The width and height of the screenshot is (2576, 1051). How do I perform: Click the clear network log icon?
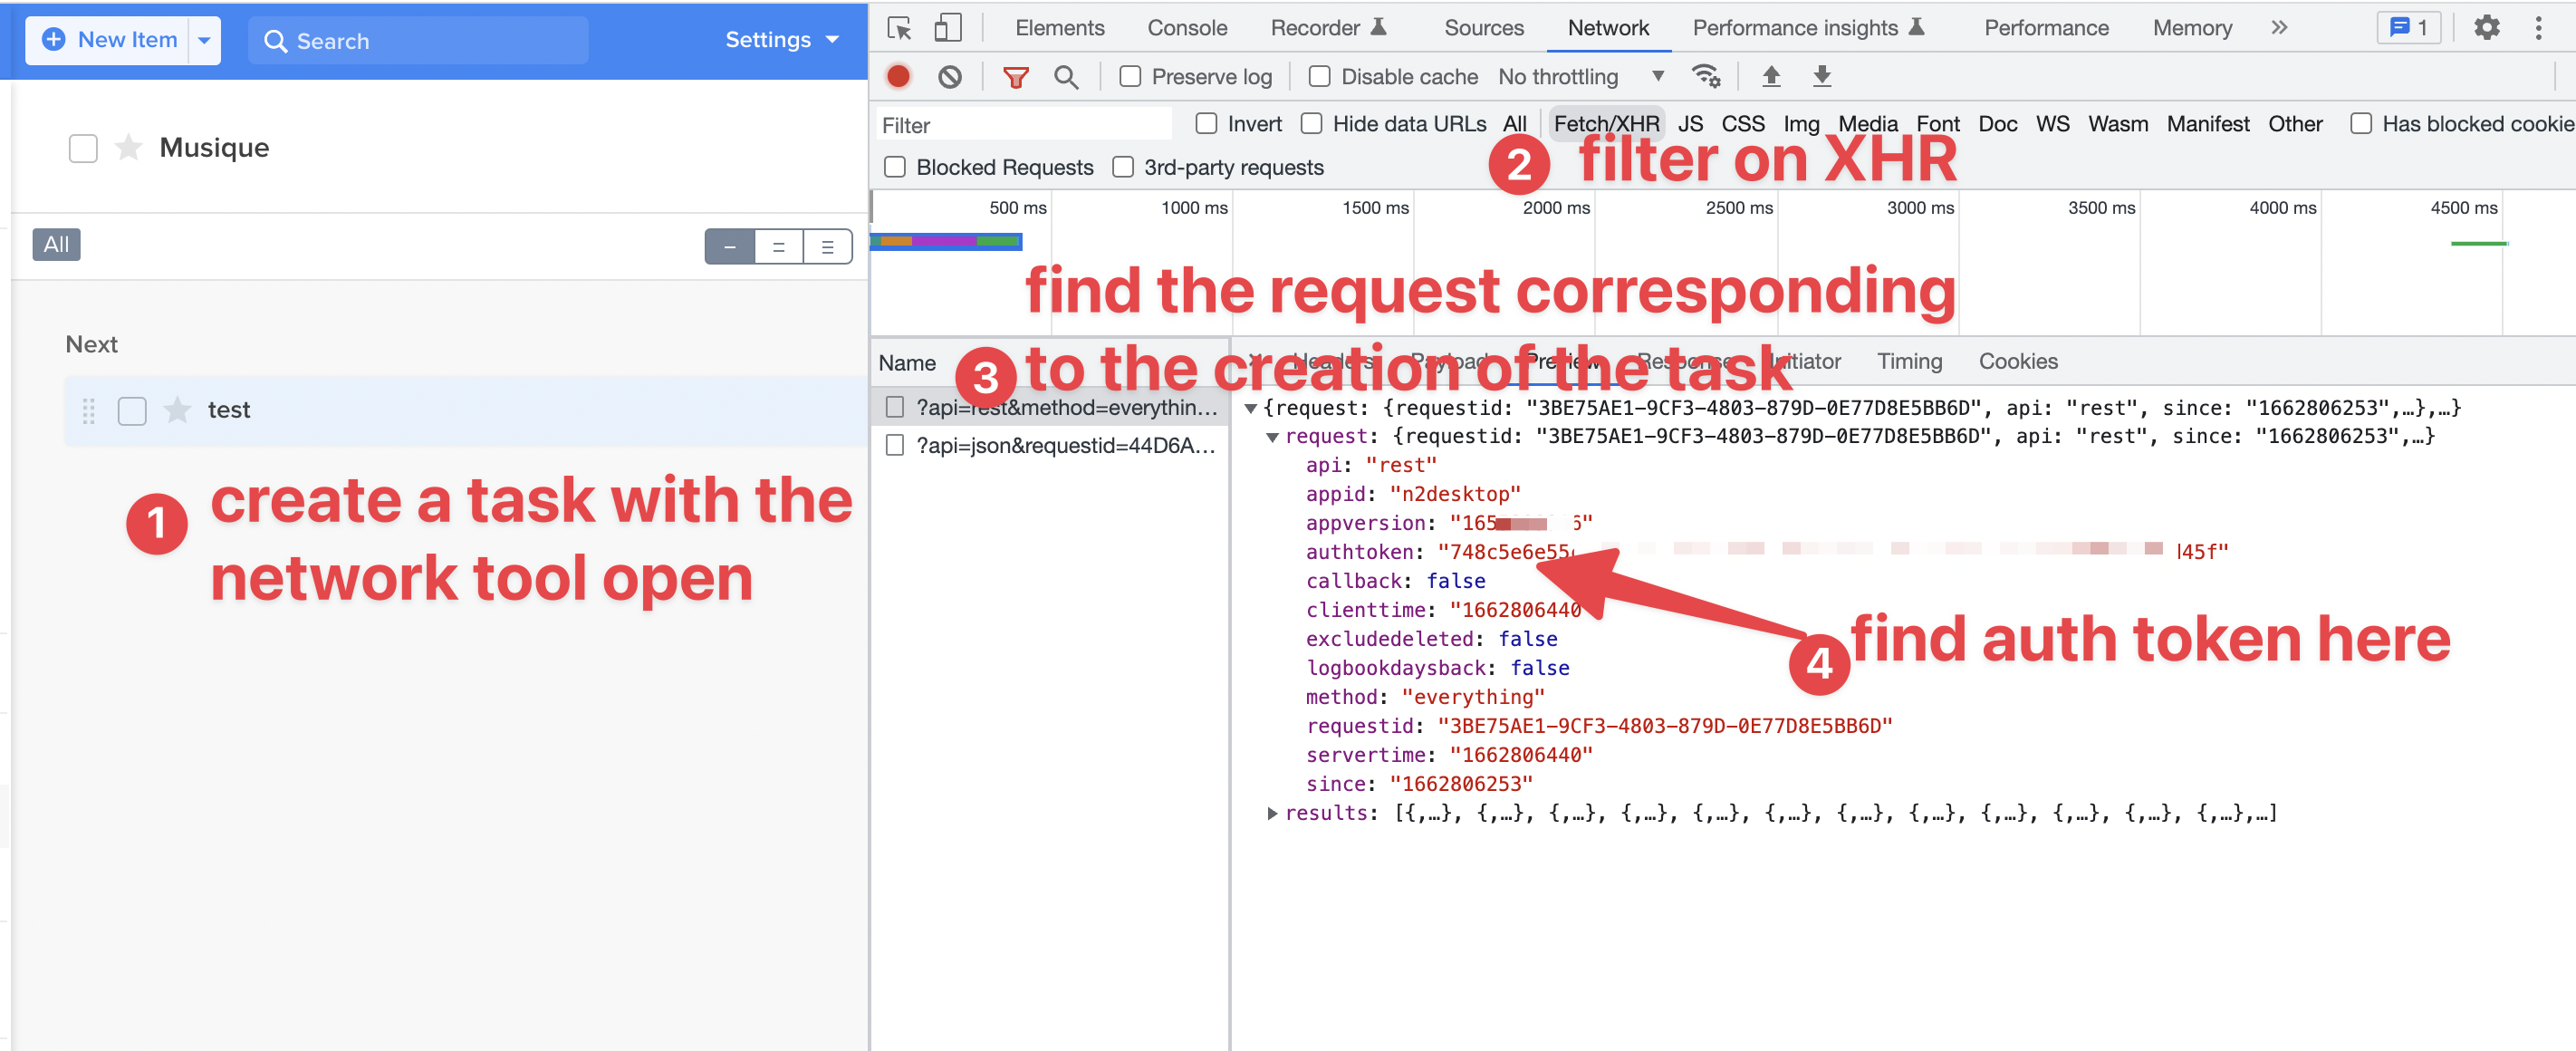pyautogui.click(x=949, y=76)
